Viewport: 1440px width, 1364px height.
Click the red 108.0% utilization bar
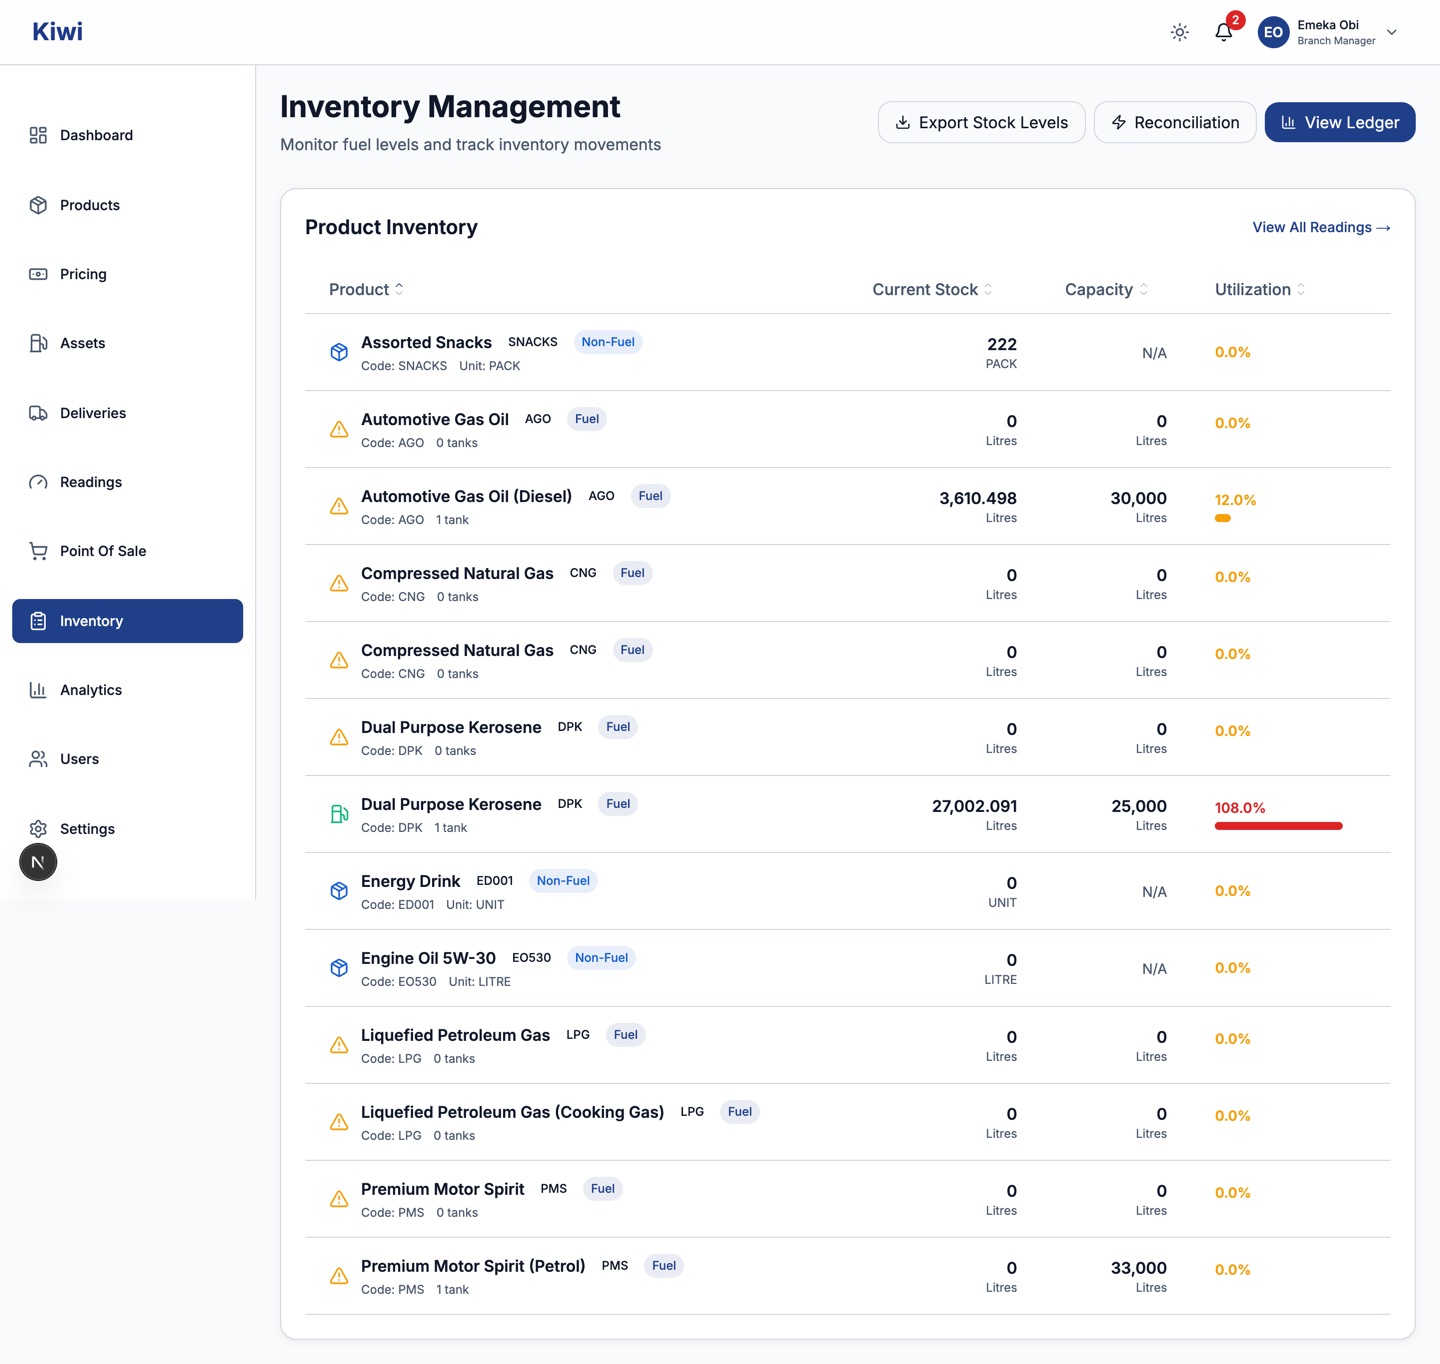pyautogui.click(x=1278, y=826)
